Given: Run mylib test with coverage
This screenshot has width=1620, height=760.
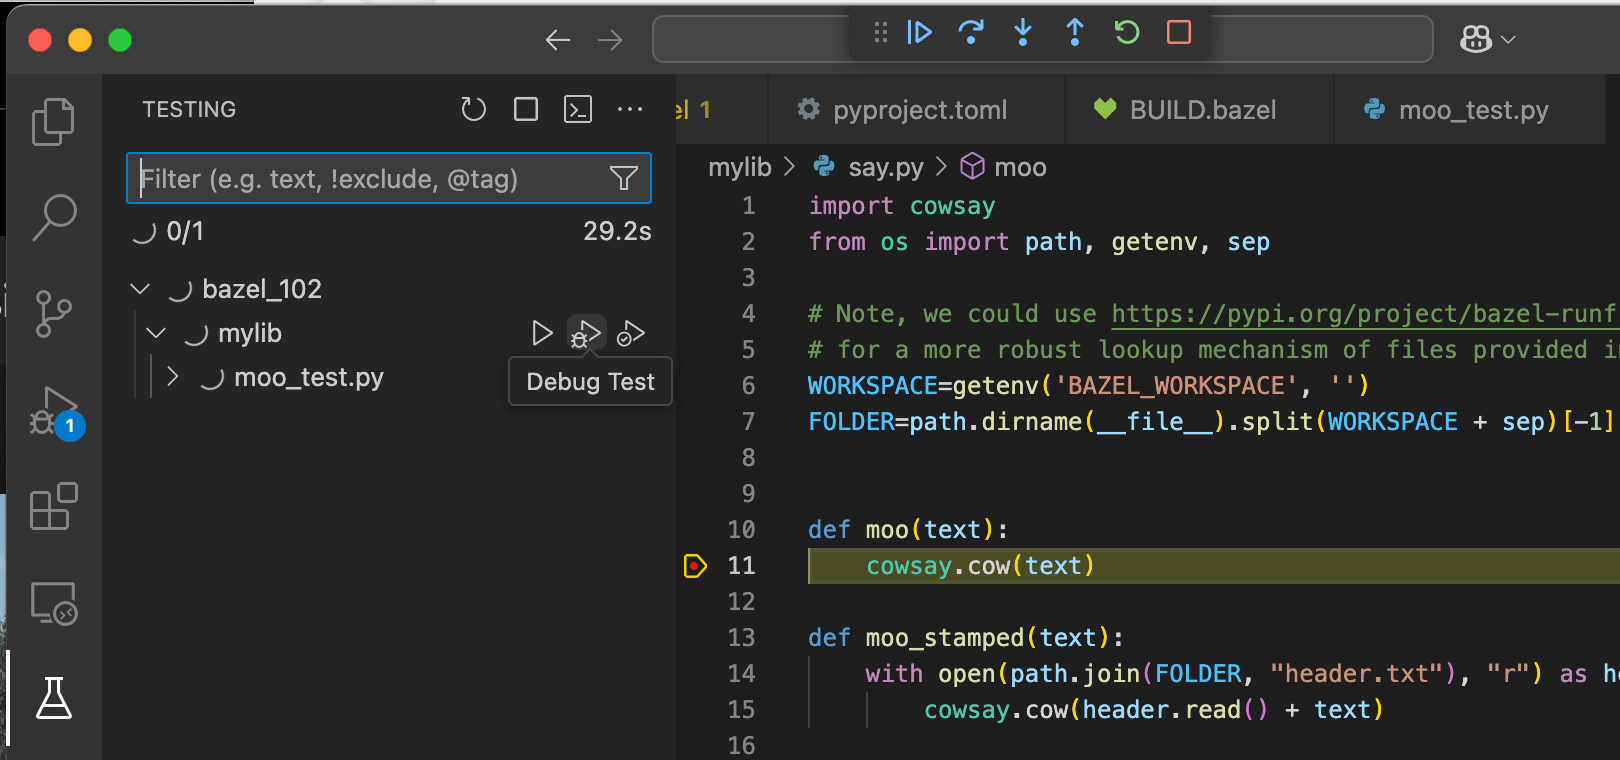Looking at the screenshot, I should pos(631,333).
